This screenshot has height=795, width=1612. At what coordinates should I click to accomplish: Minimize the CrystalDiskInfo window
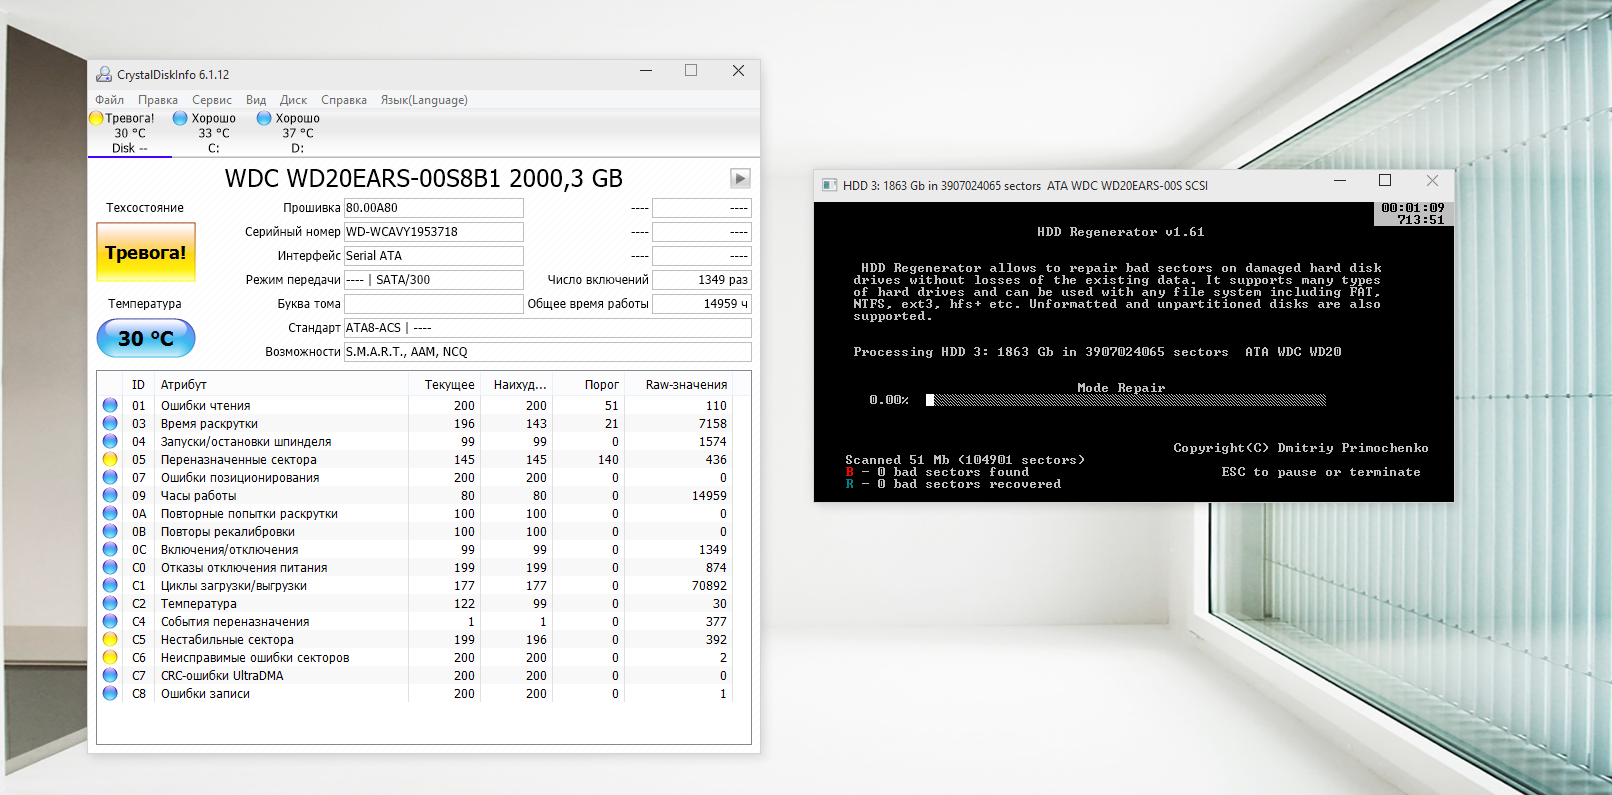pos(646,71)
